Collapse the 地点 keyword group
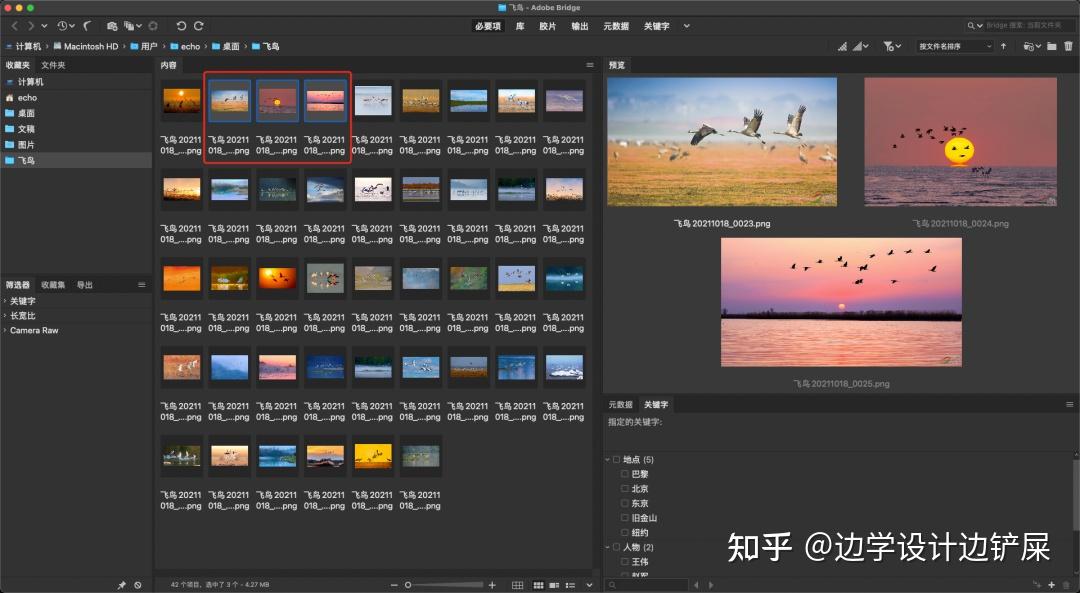 click(608, 458)
